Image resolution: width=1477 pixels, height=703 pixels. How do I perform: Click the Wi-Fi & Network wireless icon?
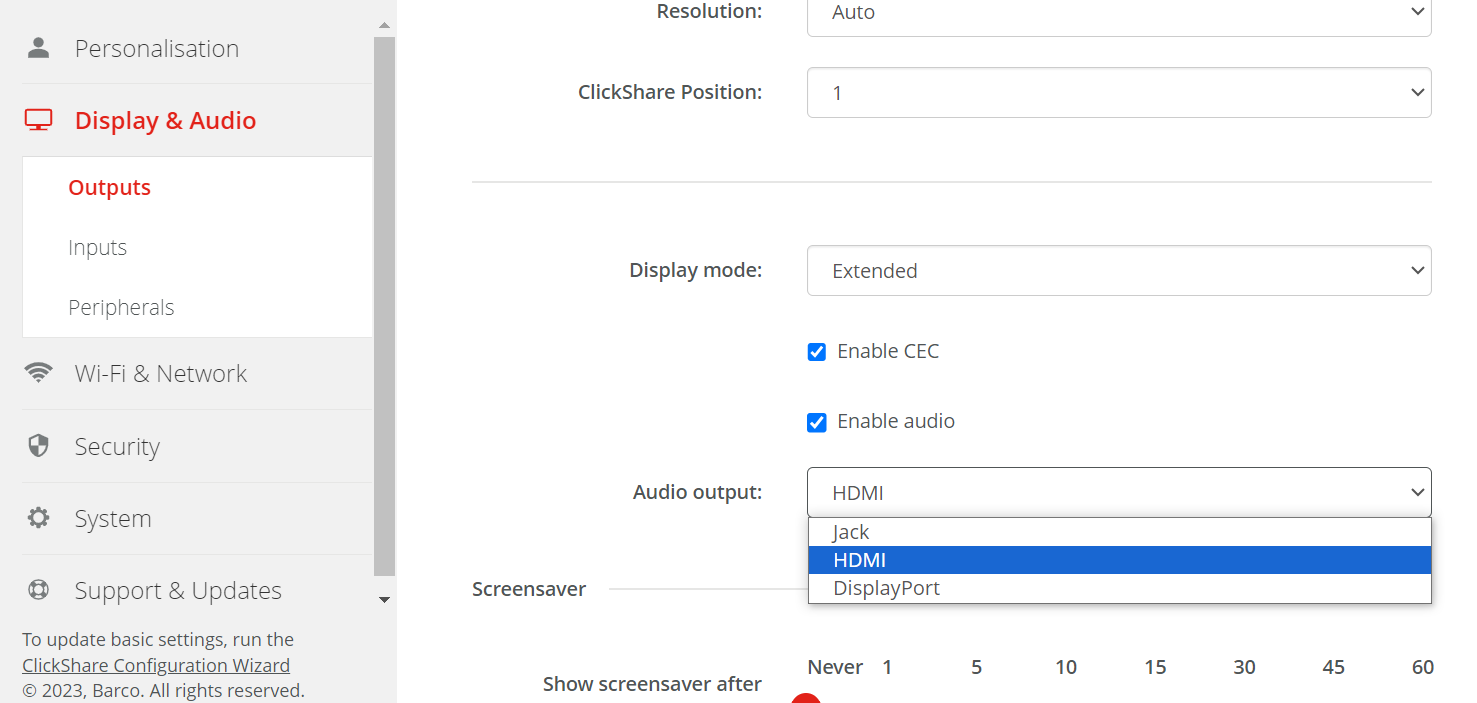(x=38, y=372)
